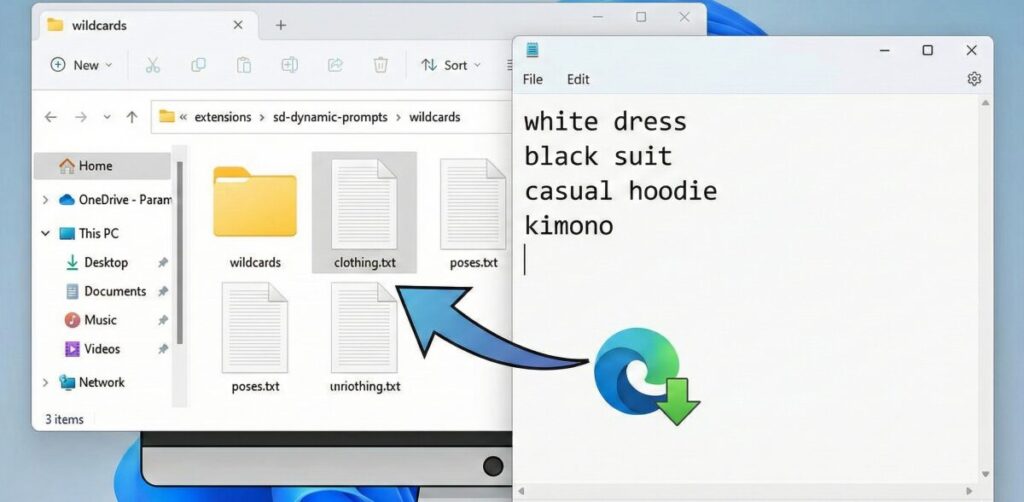Open Notepad settings gear icon

tap(974, 79)
